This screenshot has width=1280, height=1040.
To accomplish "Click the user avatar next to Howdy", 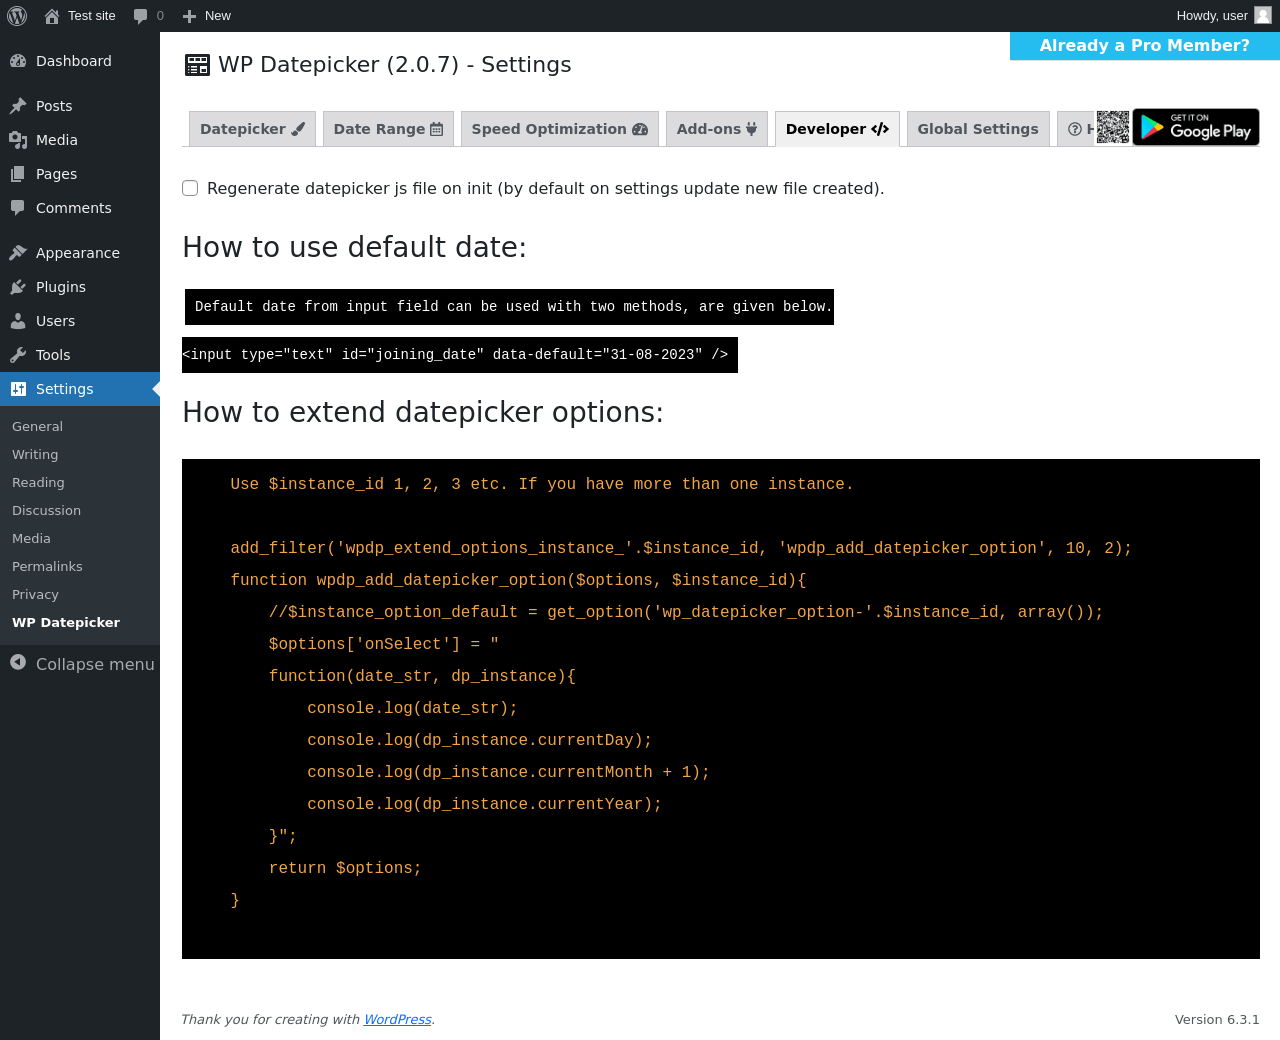I will [x=1263, y=15].
